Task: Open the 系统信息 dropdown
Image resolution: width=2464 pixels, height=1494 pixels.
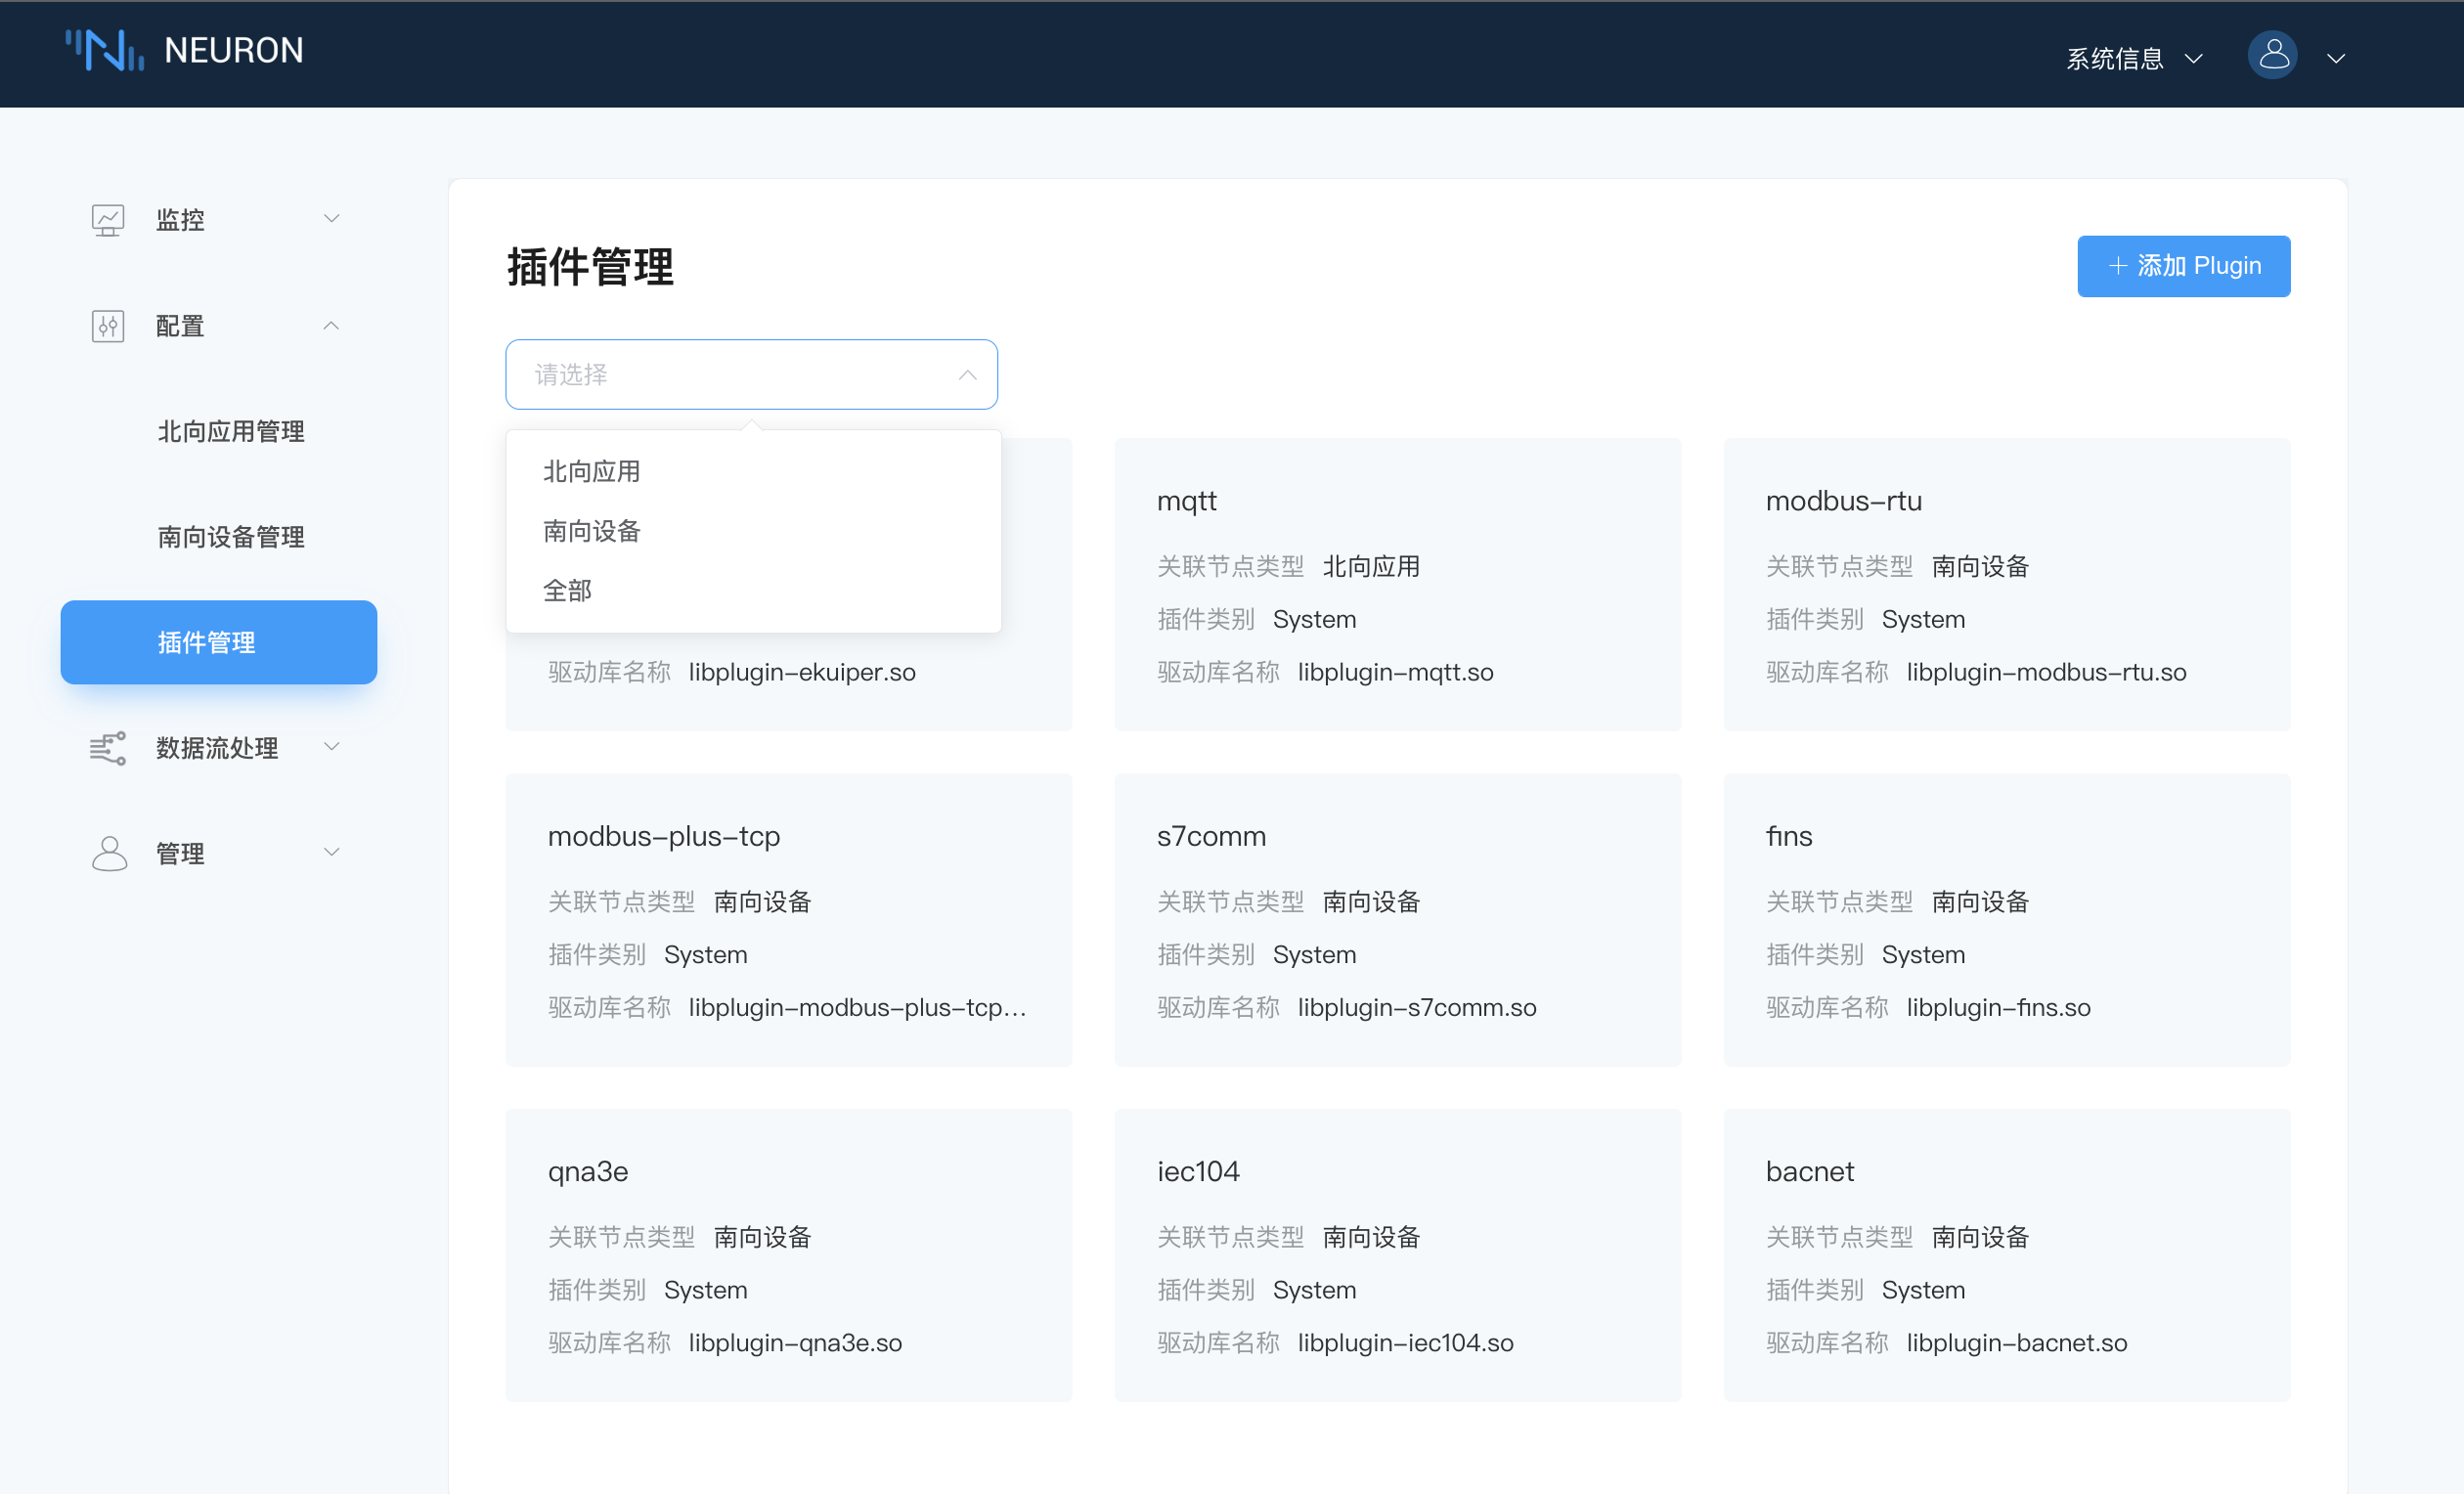Action: point(2134,58)
